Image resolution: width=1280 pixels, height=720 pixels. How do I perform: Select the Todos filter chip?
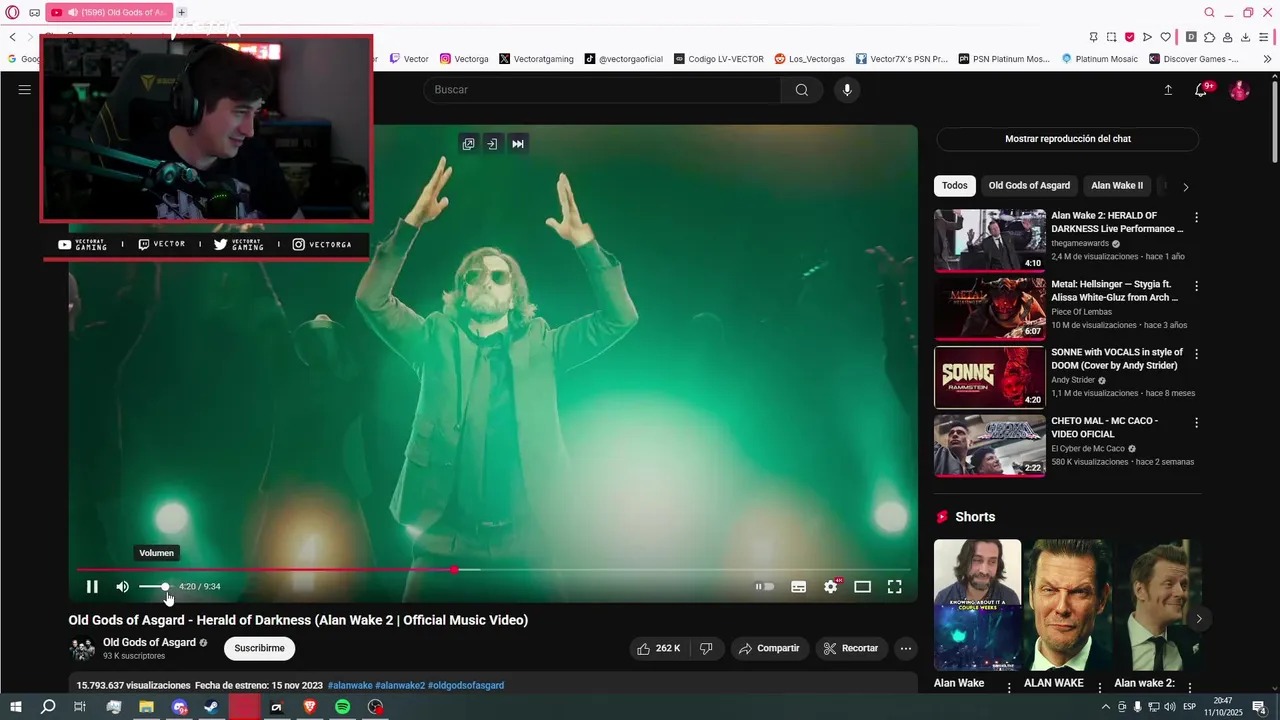pos(954,186)
